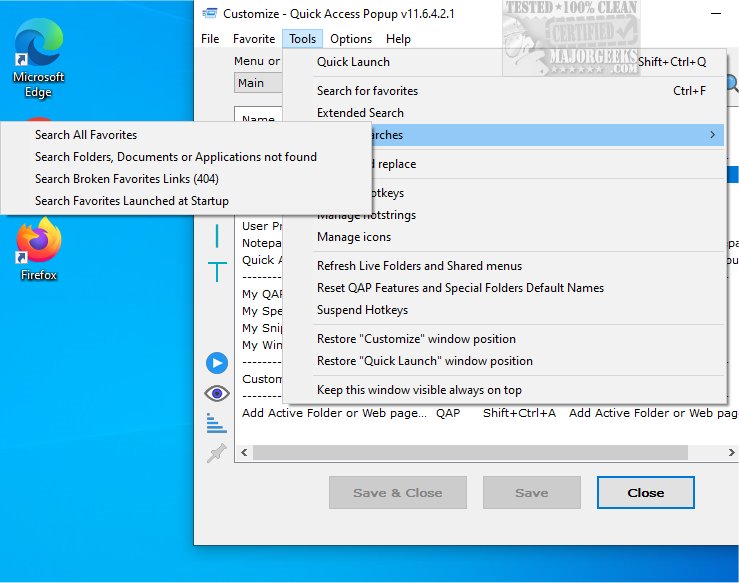This screenshot has width=739, height=583.
Task: Select Restore "Quick Launch" window position
Action: pos(504,361)
